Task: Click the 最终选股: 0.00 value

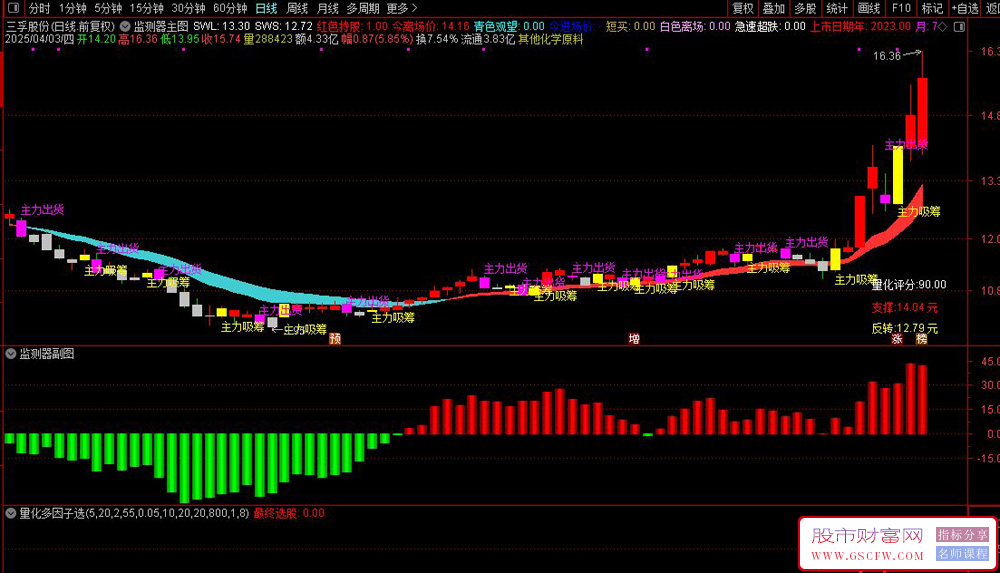Action: tap(289, 513)
